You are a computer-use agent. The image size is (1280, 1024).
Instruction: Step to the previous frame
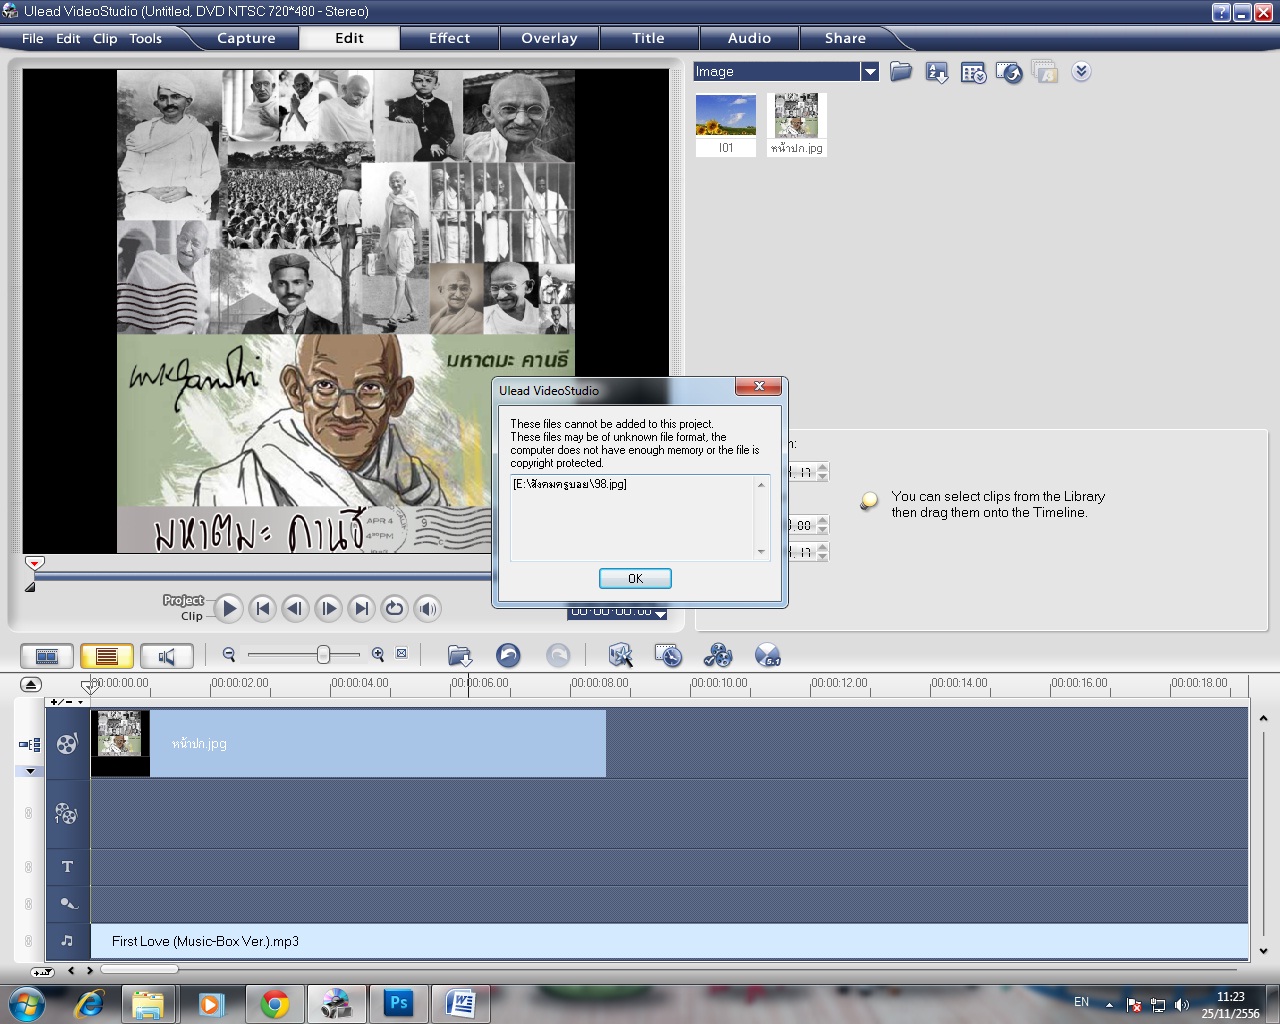295,608
